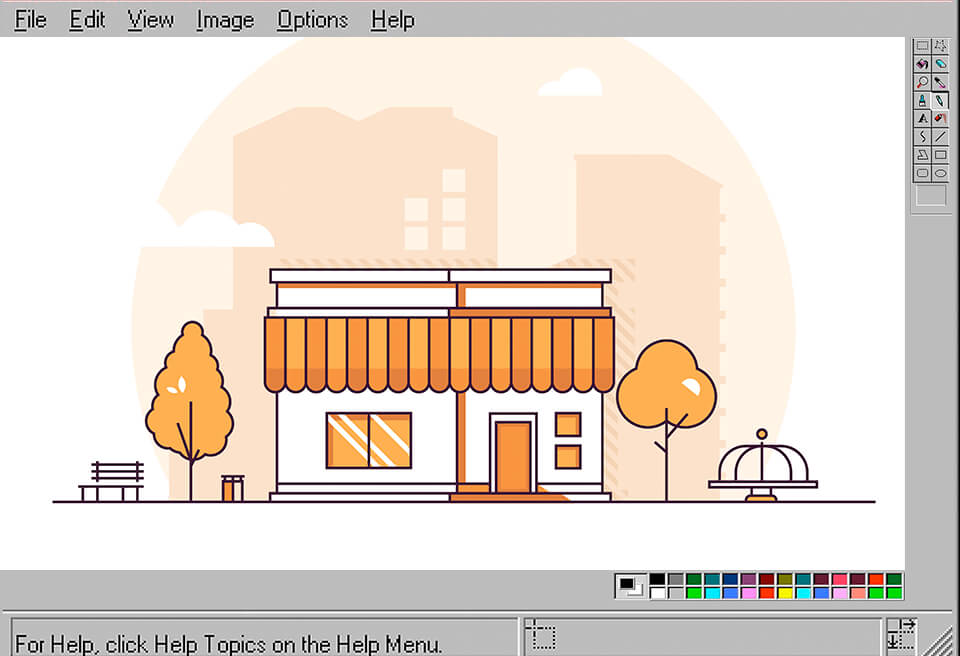The width and height of the screenshot is (960, 656).
Task: Select the Pencil tool
Action: click(x=940, y=100)
